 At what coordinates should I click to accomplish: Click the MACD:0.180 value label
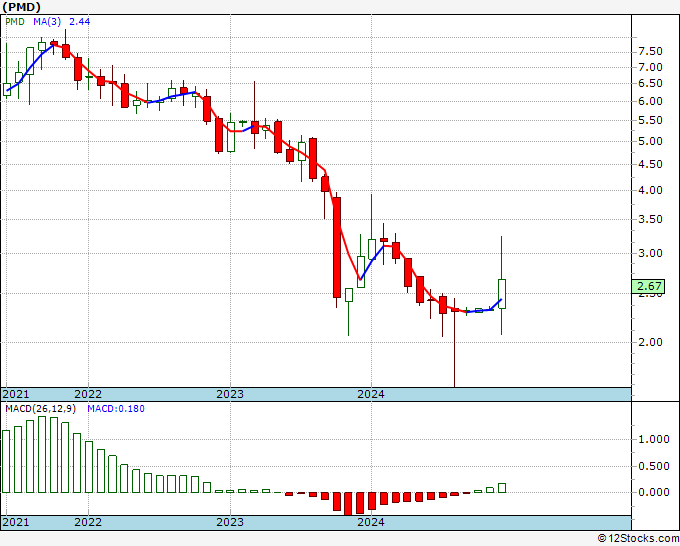click(x=116, y=409)
